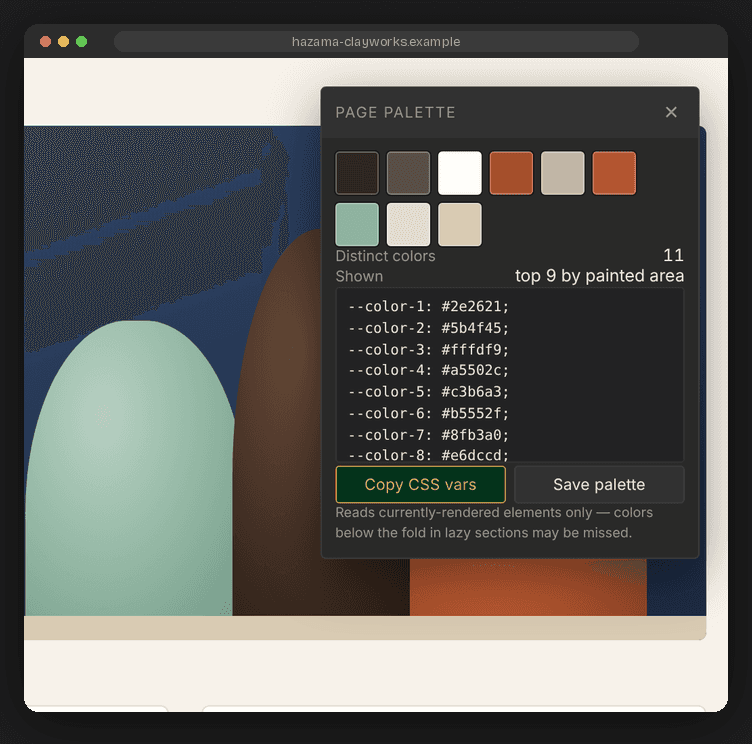Click the Distinct colors label
The image size is (752, 744).
point(385,256)
